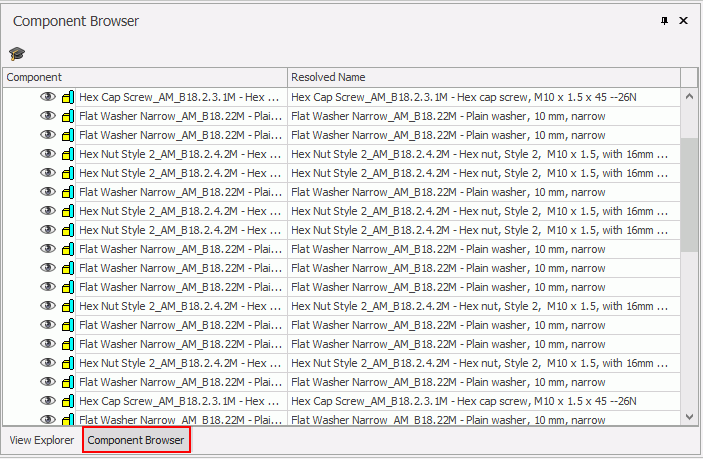Open the graduation cap learning icon
The width and height of the screenshot is (703, 459).
(17, 54)
